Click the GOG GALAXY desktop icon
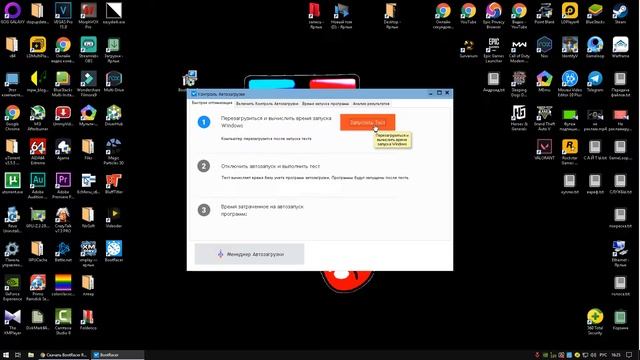640x360 pixels. [x=12, y=13]
